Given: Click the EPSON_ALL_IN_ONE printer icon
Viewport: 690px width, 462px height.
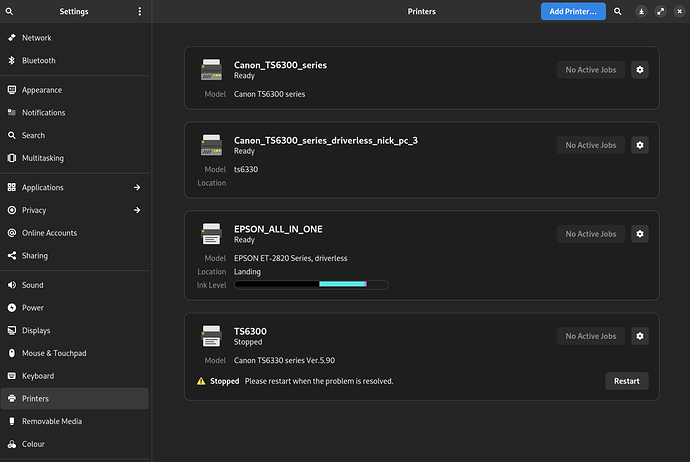Looking at the screenshot, I should click(211, 234).
